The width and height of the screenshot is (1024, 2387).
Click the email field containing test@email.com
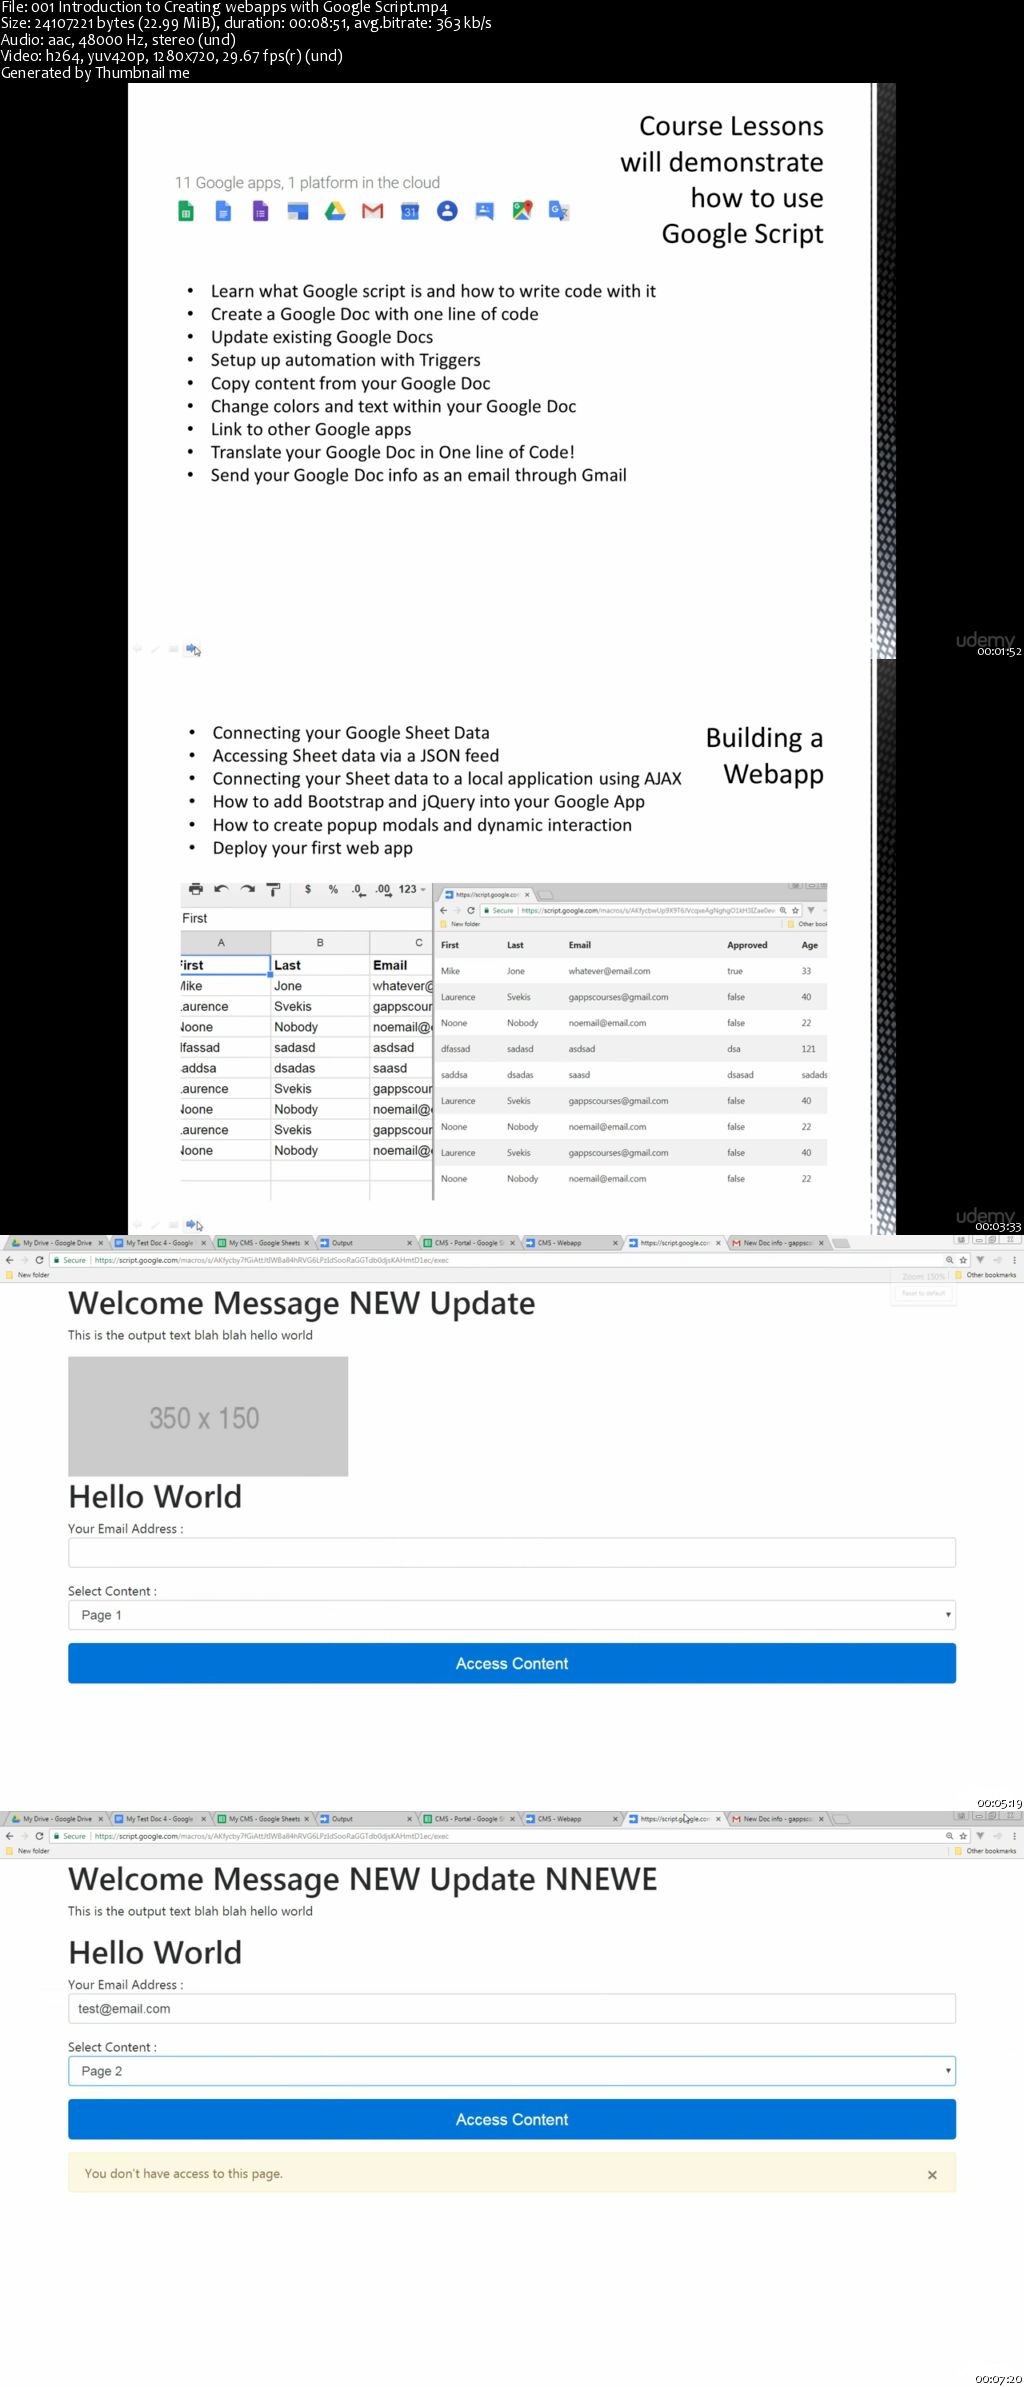coord(512,2009)
